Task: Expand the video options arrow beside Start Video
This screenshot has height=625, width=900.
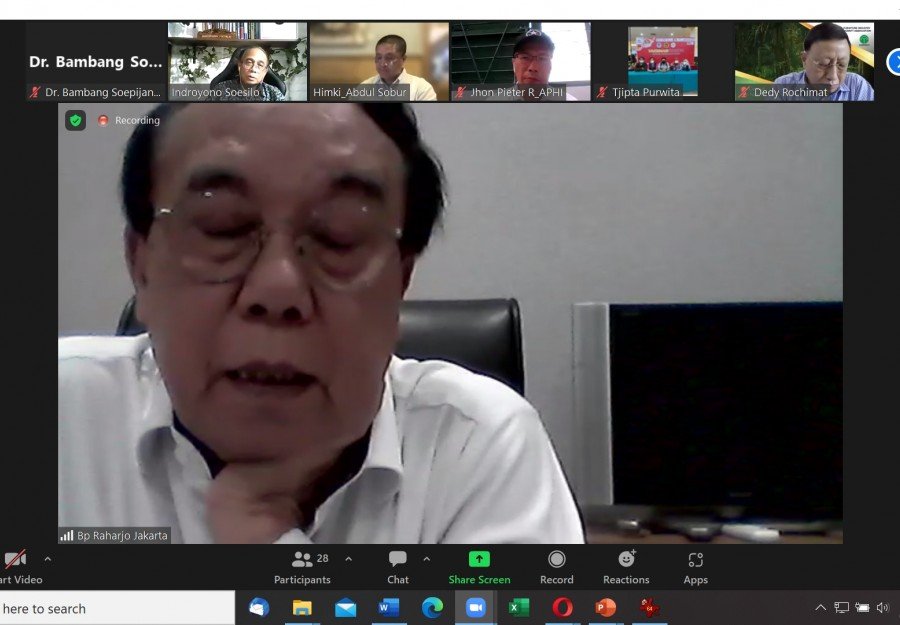Action: point(48,559)
